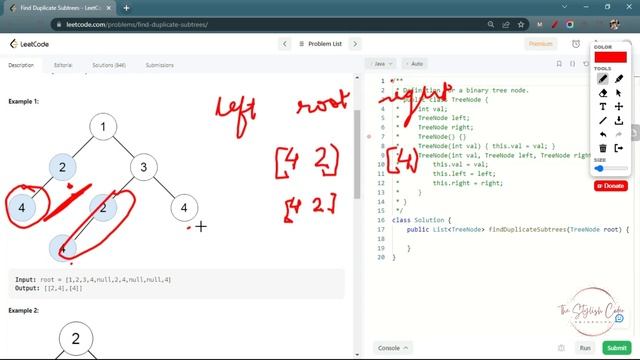Click the browser address bar URL
Viewport: 640px width, 360px height.
tap(137, 24)
